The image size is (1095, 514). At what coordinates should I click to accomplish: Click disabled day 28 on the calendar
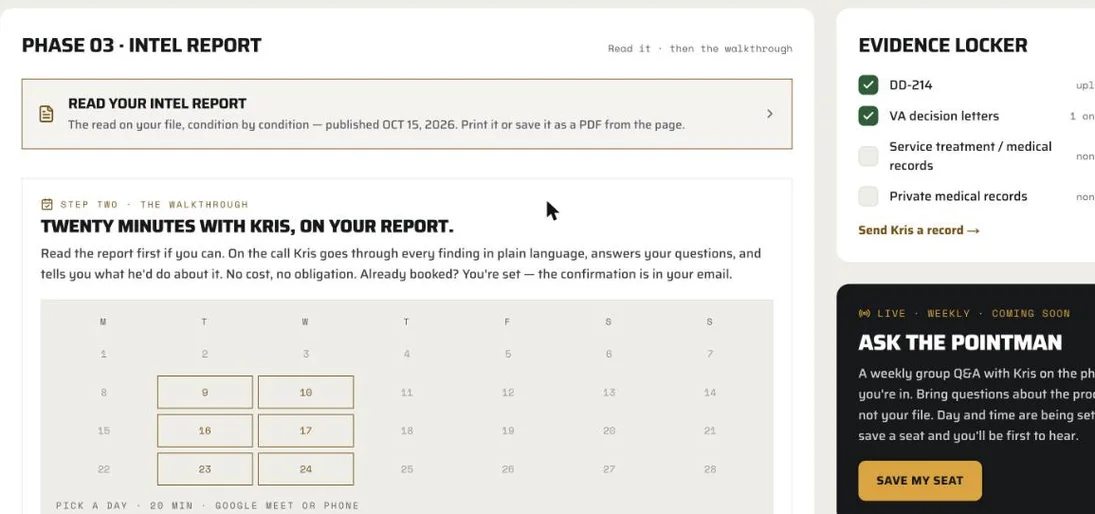710,469
